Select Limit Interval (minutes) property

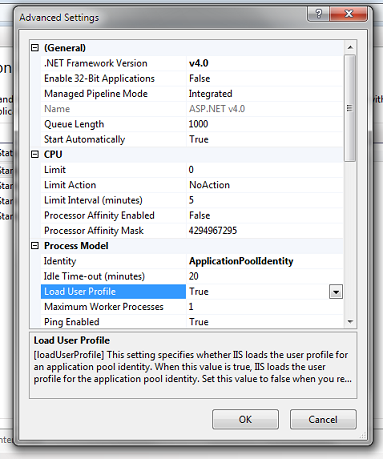113,200
